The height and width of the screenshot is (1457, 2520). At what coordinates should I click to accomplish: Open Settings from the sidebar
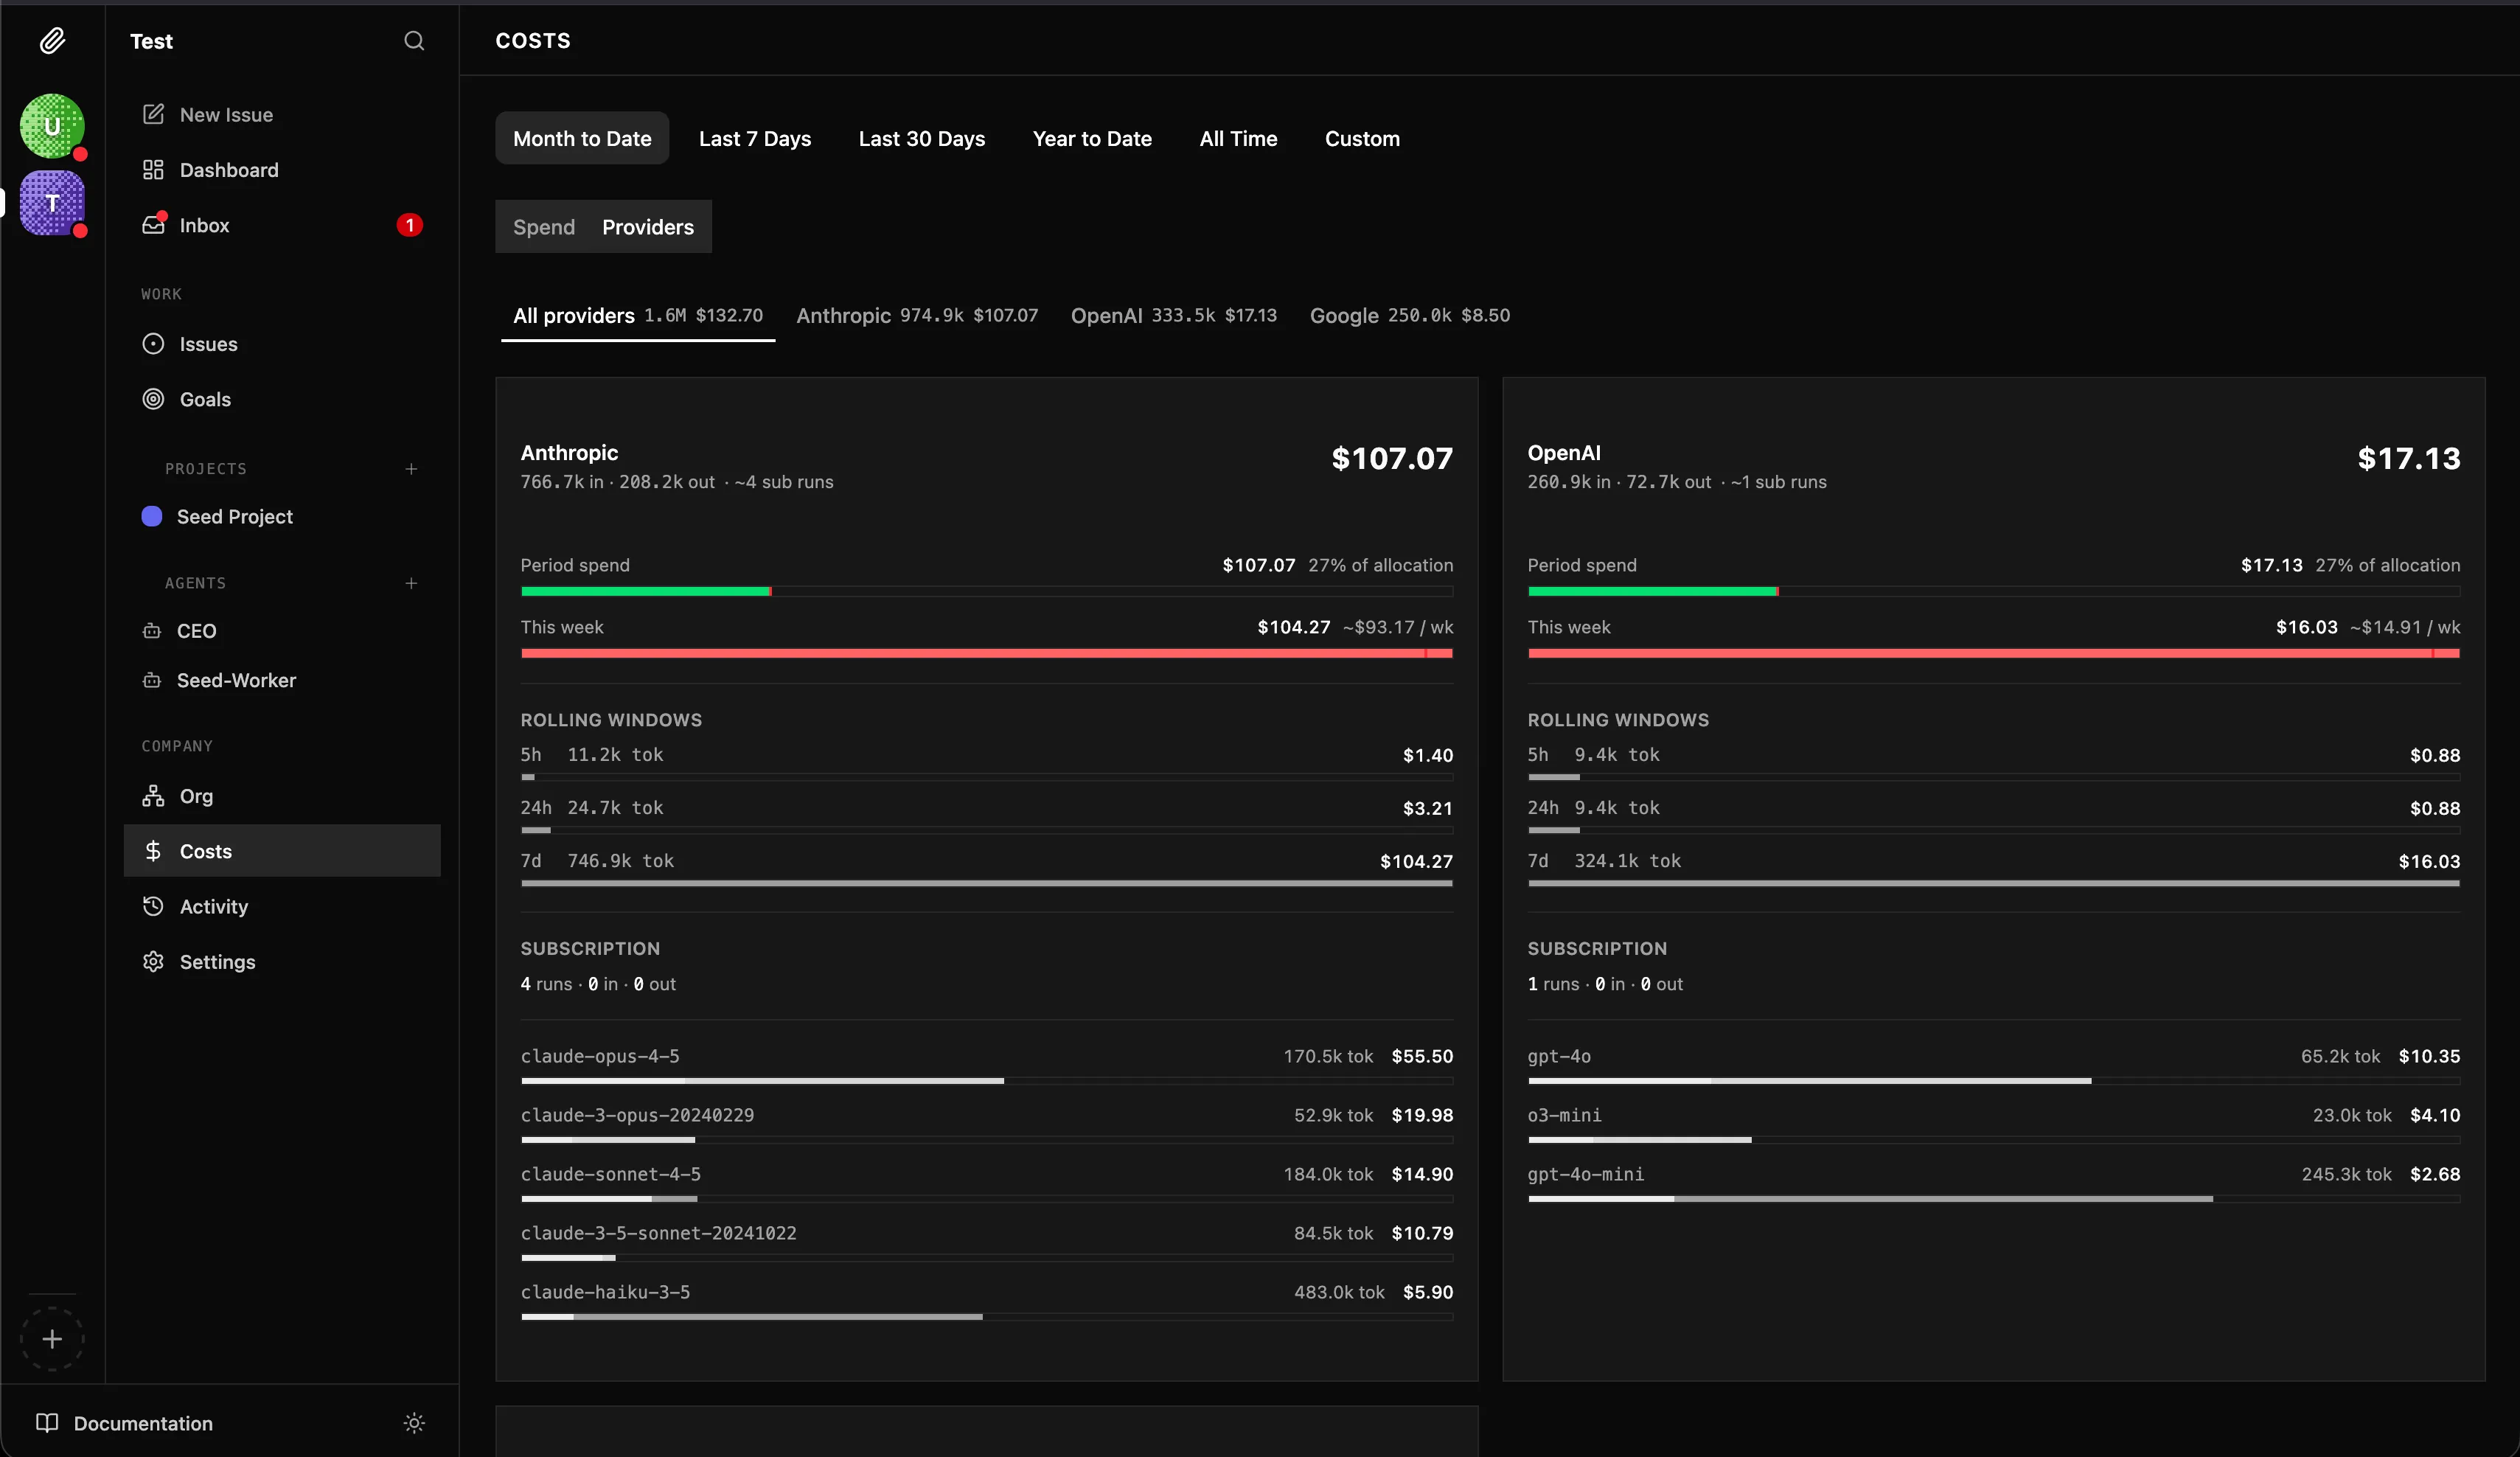(282, 961)
